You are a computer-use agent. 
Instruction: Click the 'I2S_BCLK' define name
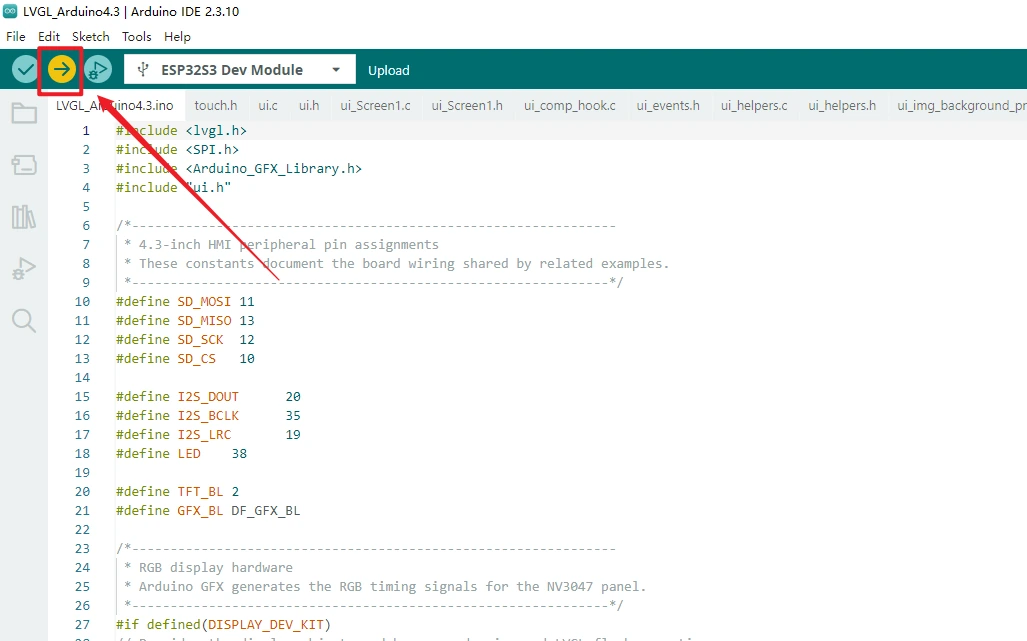pyautogui.click(x=208, y=416)
